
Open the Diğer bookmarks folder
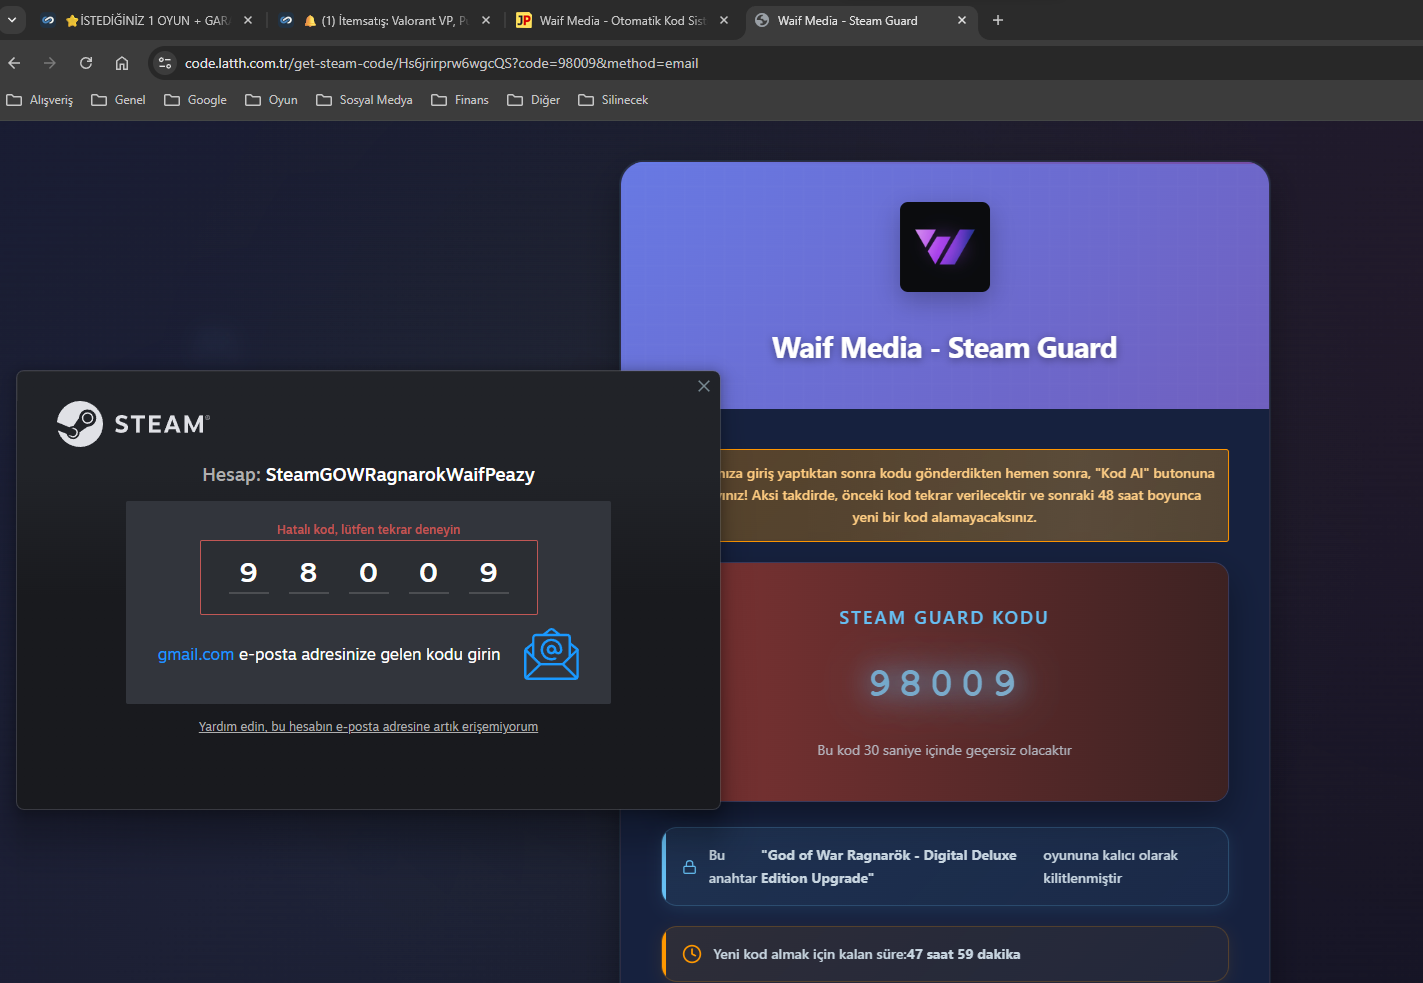point(534,100)
